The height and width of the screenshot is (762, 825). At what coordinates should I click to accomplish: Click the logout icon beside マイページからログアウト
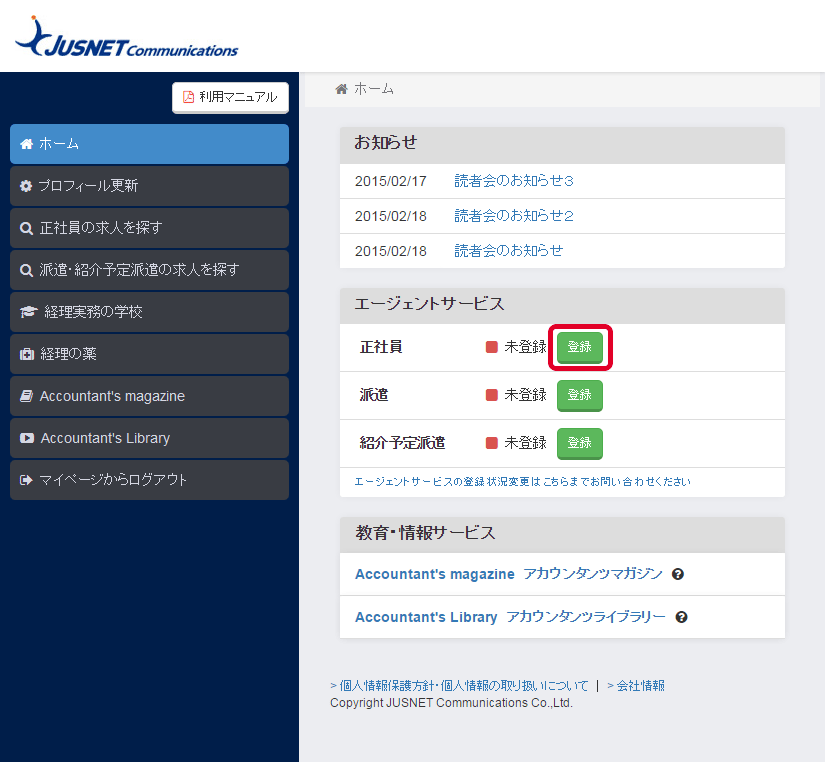(x=26, y=480)
